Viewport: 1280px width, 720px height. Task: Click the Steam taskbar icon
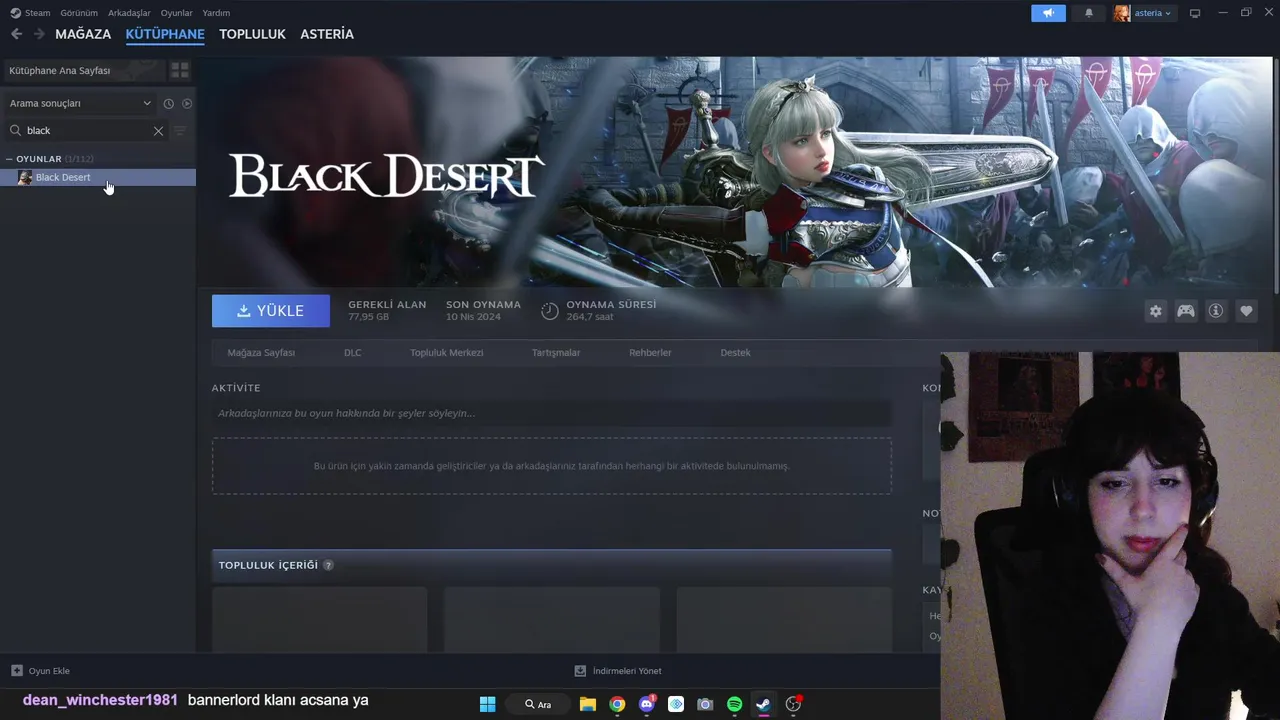[763, 704]
